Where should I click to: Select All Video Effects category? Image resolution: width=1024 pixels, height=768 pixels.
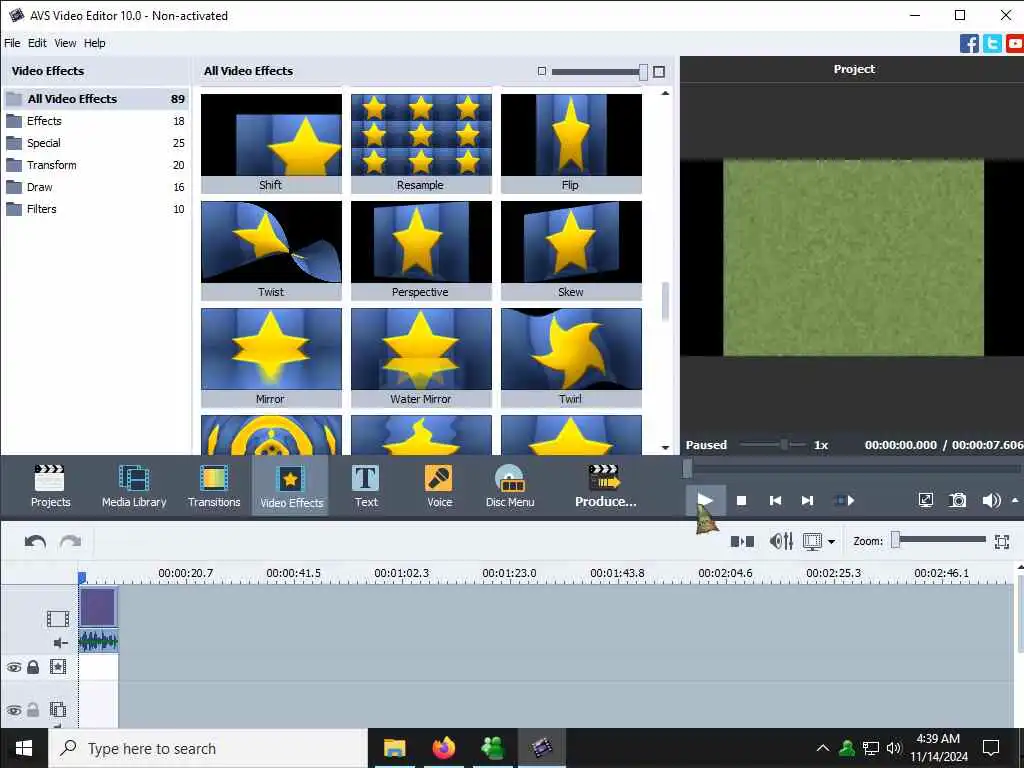pos(96,99)
